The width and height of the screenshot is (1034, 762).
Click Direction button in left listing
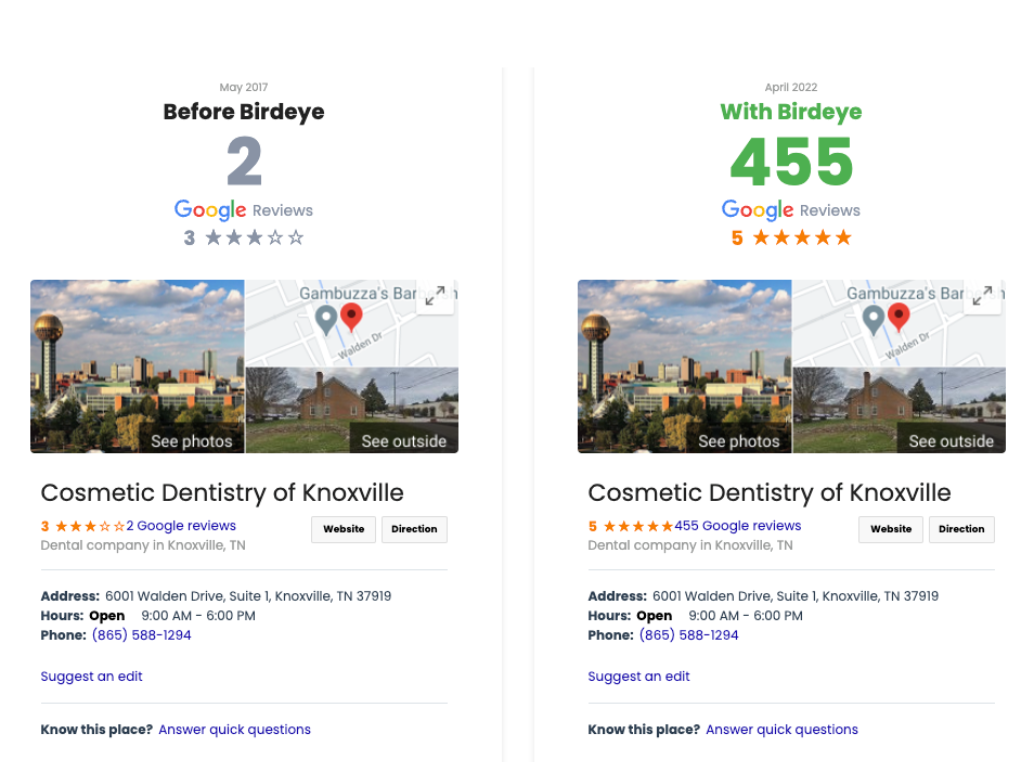(x=414, y=529)
